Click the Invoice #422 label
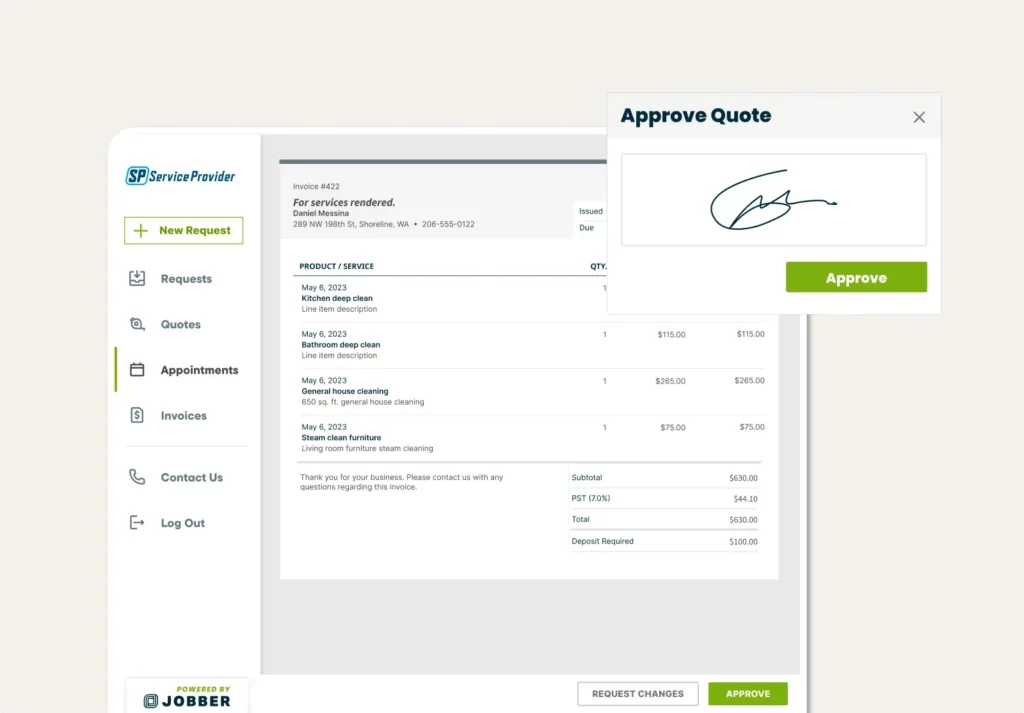The image size is (1024, 713). click(316, 186)
